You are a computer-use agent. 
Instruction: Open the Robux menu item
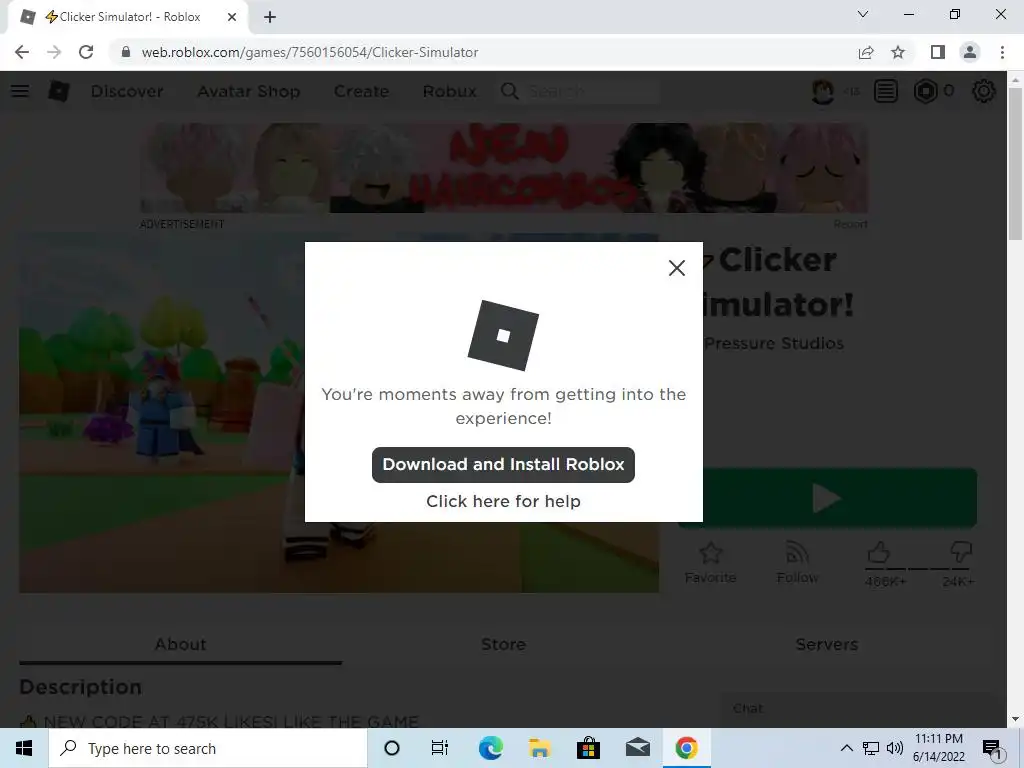(449, 91)
